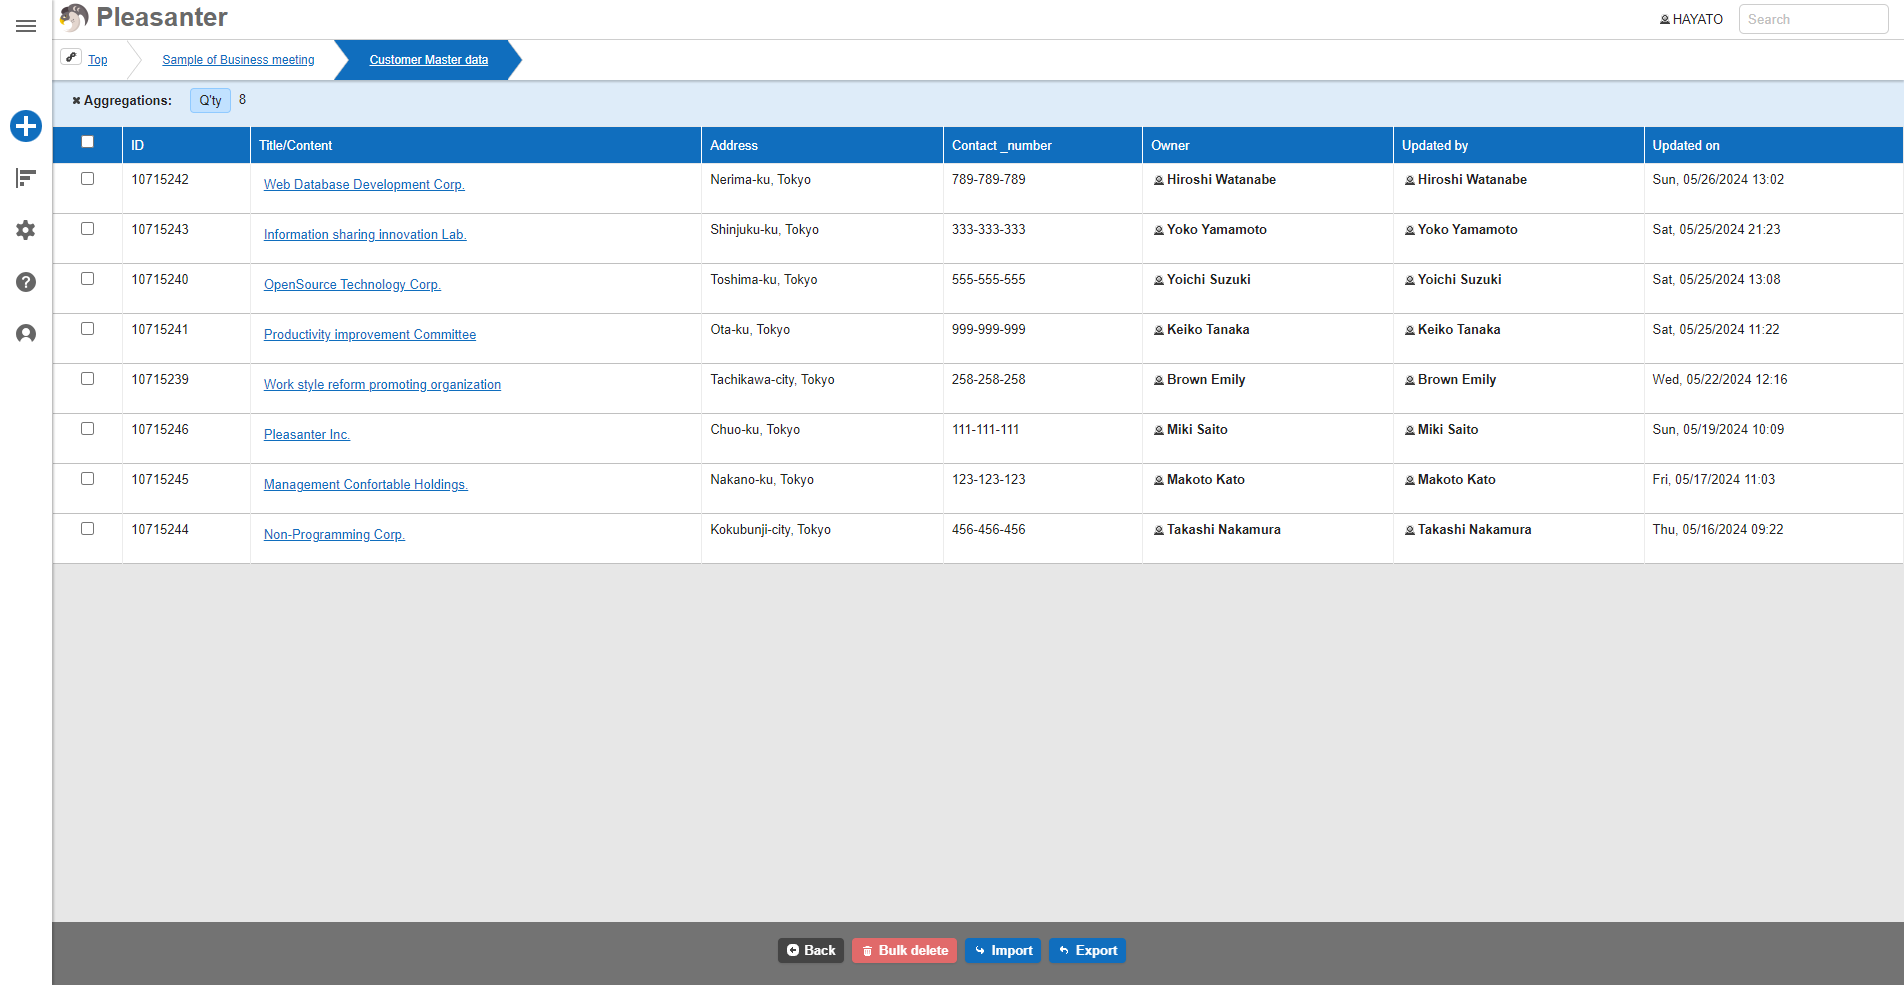Sort by the Title/Content column header
This screenshot has width=1904, height=985.
[476, 145]
